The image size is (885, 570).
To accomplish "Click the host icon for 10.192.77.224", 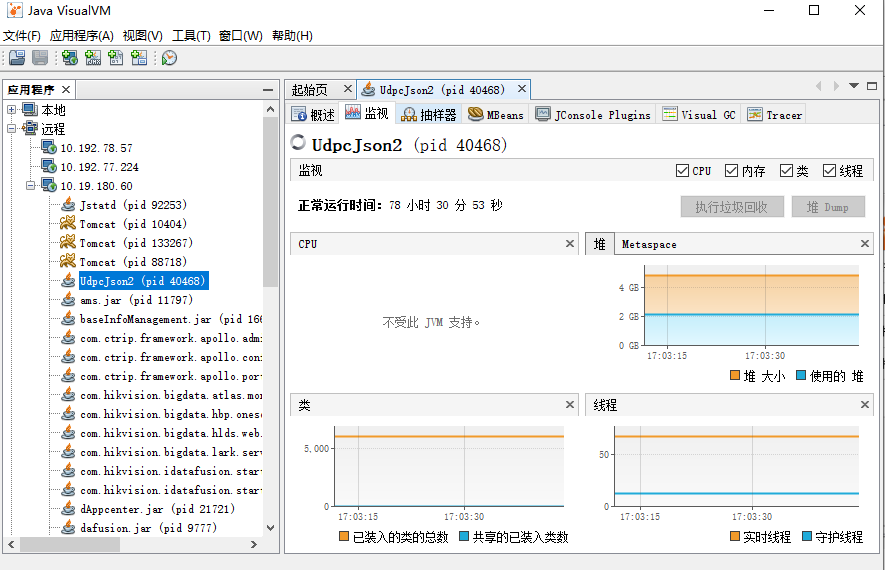I will coord(49,166).
